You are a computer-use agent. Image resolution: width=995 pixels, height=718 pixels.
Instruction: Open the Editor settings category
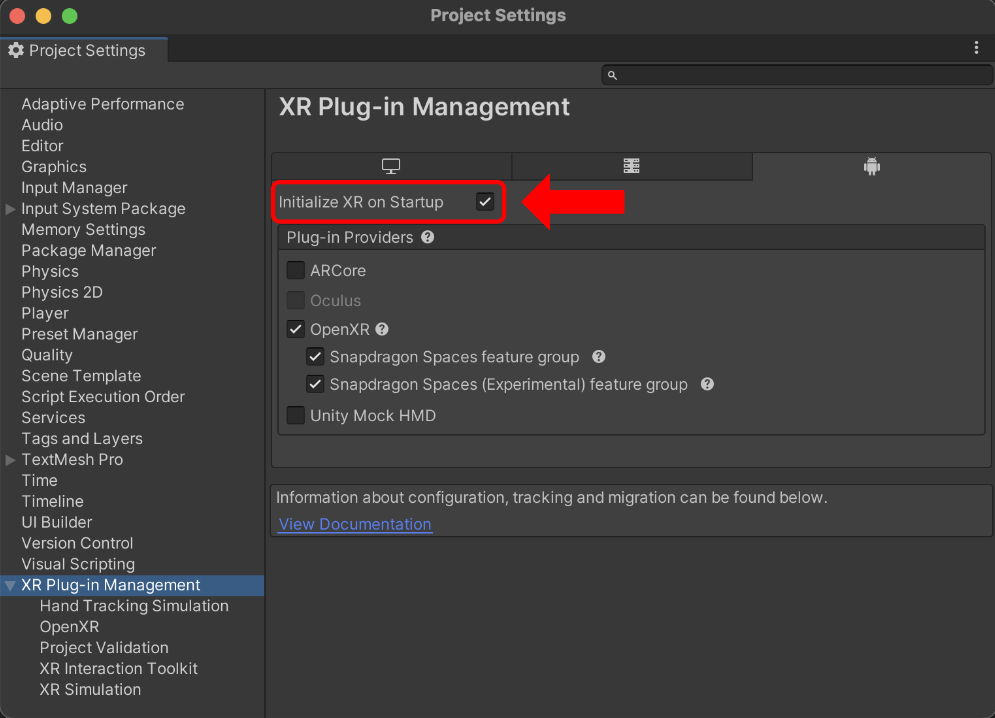click(43, 146)
